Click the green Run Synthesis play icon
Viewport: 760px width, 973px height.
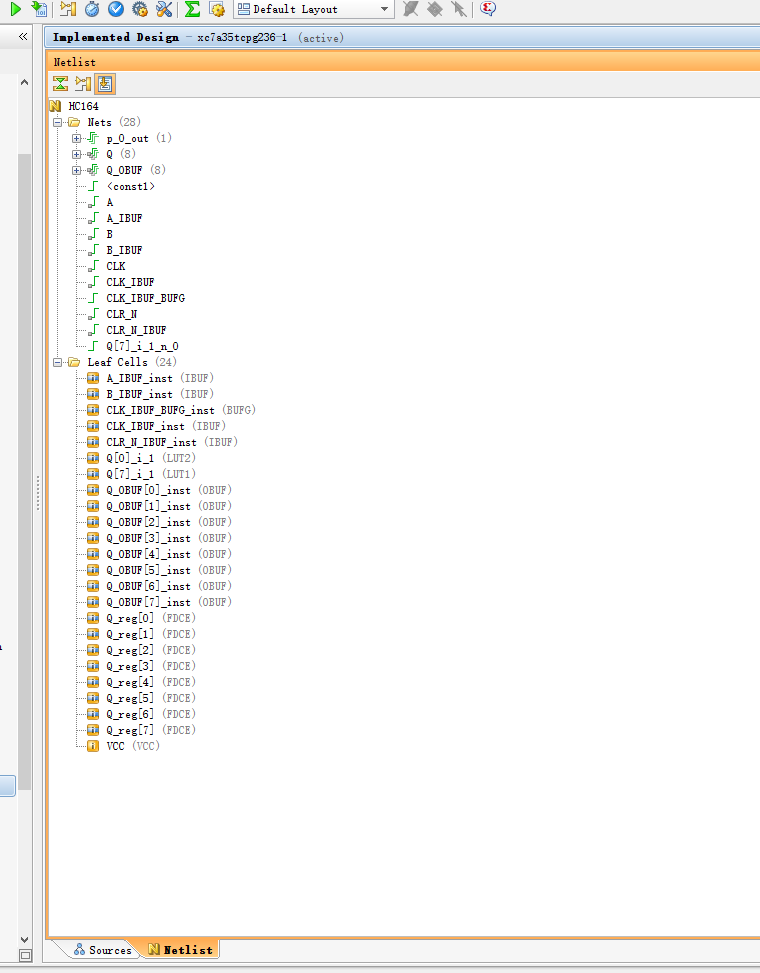click(x=16, y=9)
